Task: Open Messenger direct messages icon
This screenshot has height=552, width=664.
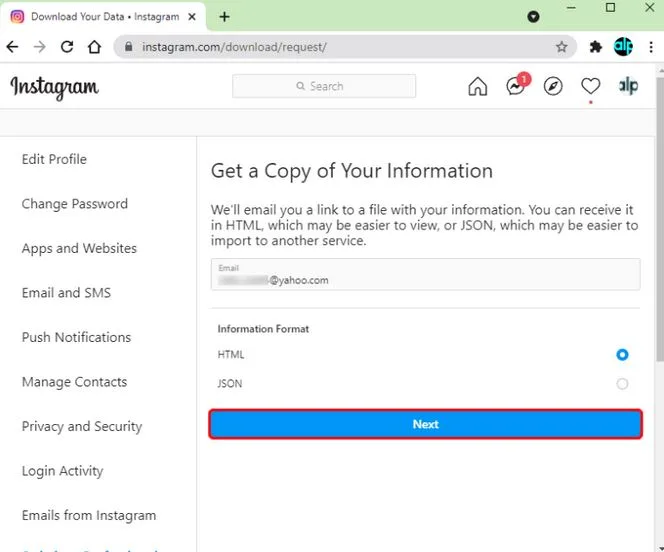Action: pos(515,86)
